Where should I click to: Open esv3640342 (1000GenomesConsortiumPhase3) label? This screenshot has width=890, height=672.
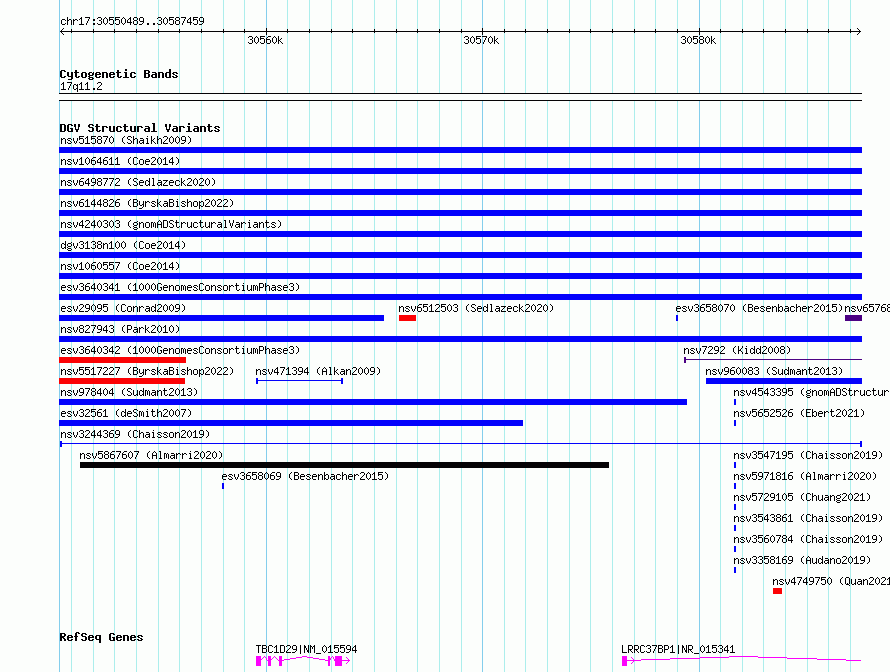click(180, 350)
